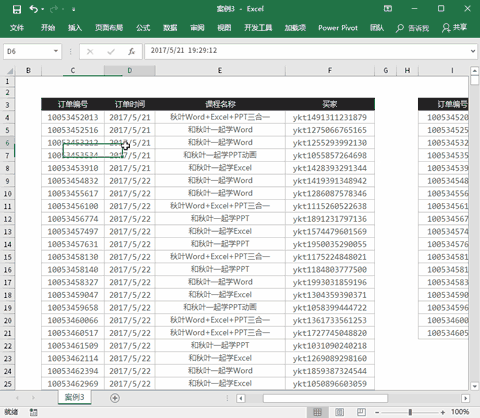Open the 视图 ribbon tab

tap(224, 28)
